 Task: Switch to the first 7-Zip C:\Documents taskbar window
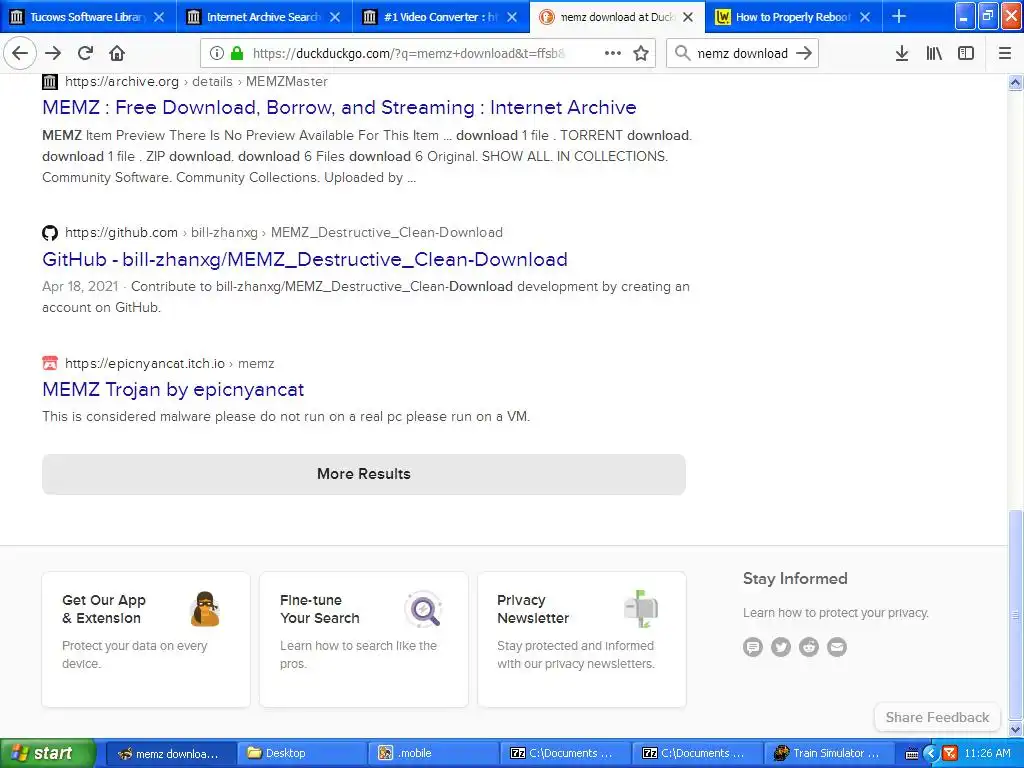566,753
